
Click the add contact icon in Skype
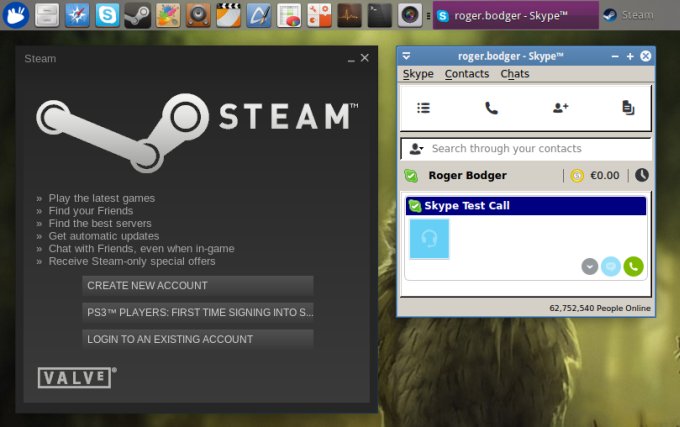coord(560,108)
